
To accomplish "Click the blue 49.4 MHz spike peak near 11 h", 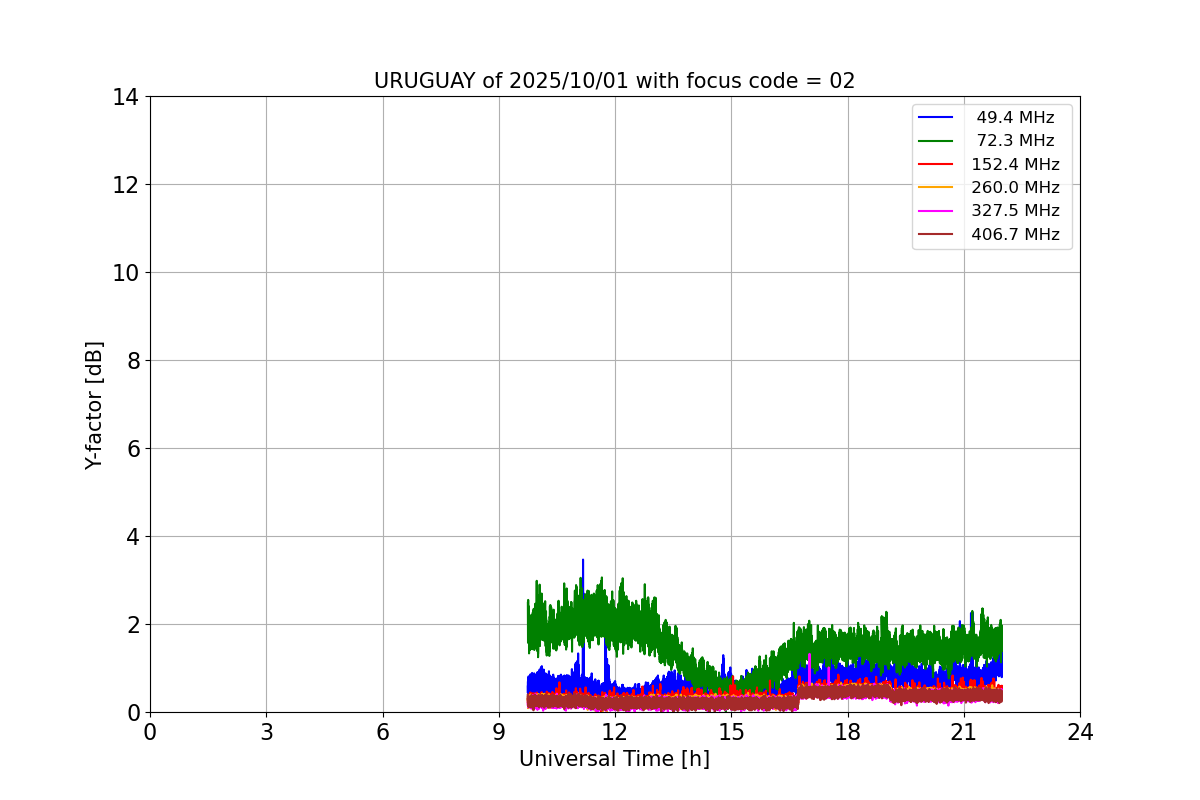I will click(x=583, y=562).
